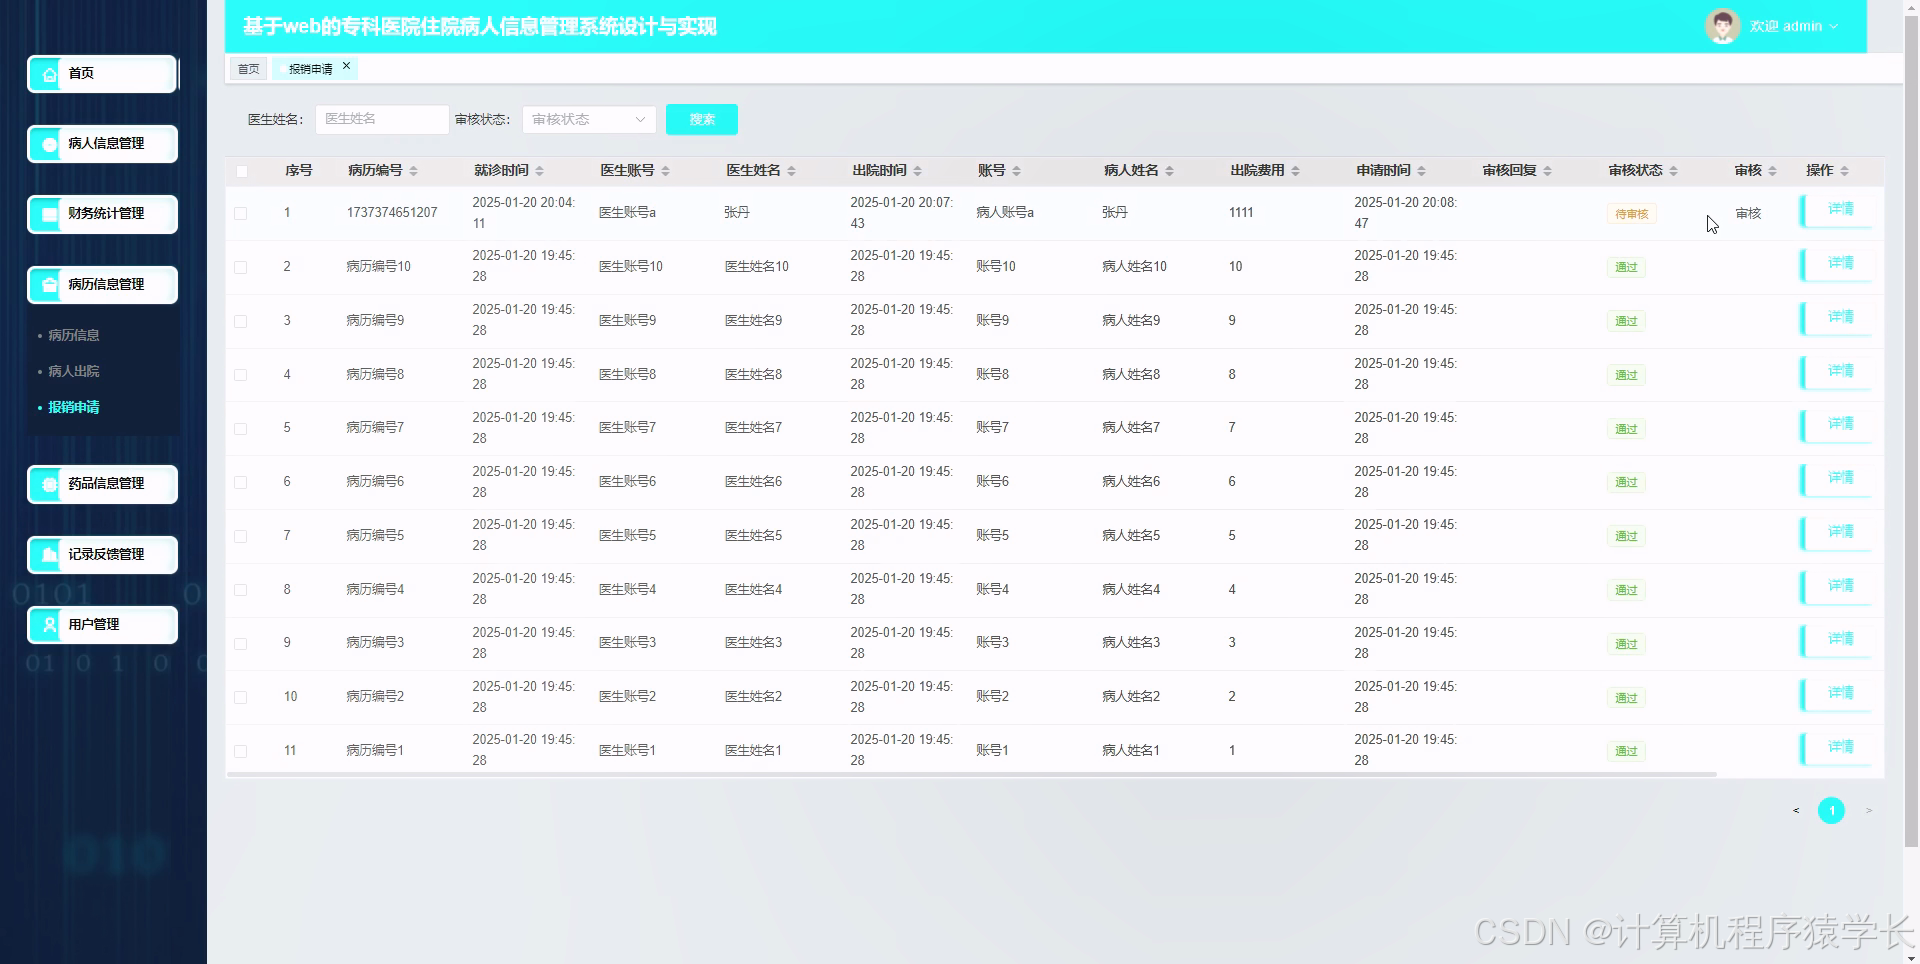
Task: Go to previous page arrow
Action: [x=1796, y=811]
